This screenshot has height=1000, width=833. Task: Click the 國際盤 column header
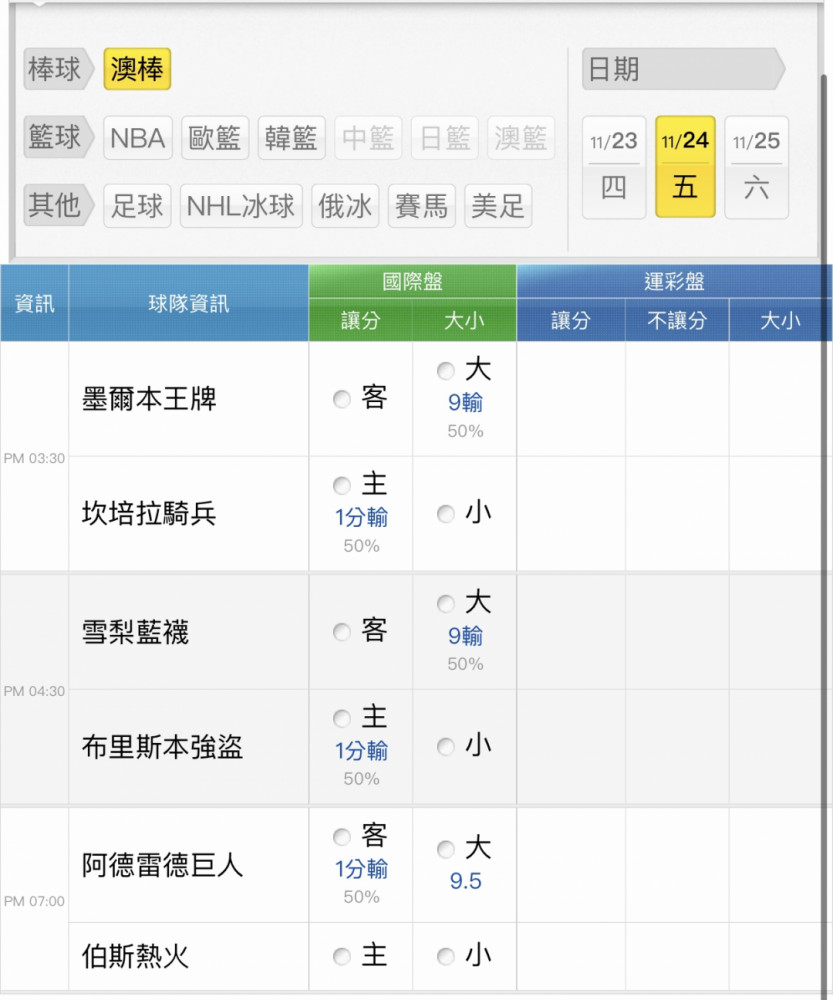tap(413, 281)
